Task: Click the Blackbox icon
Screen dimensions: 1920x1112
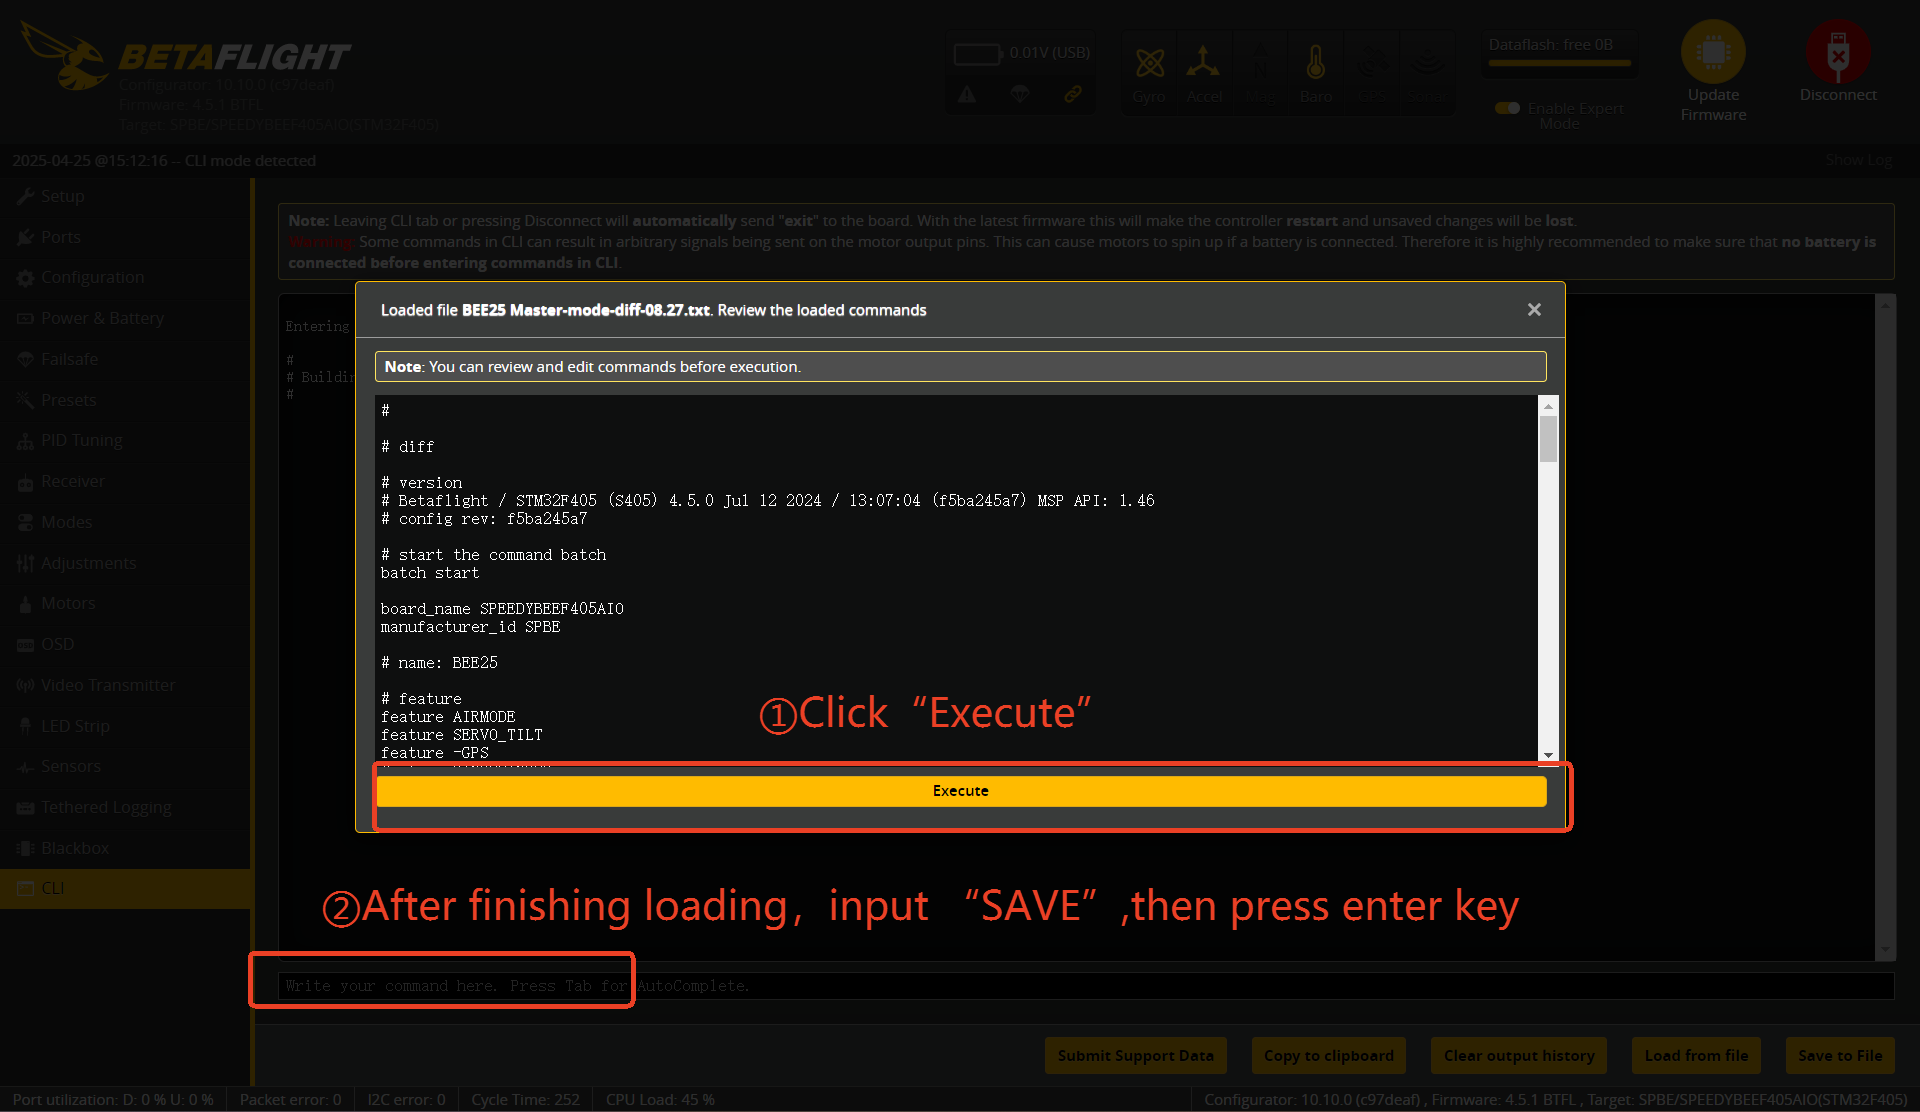Action: coord(25,849)
